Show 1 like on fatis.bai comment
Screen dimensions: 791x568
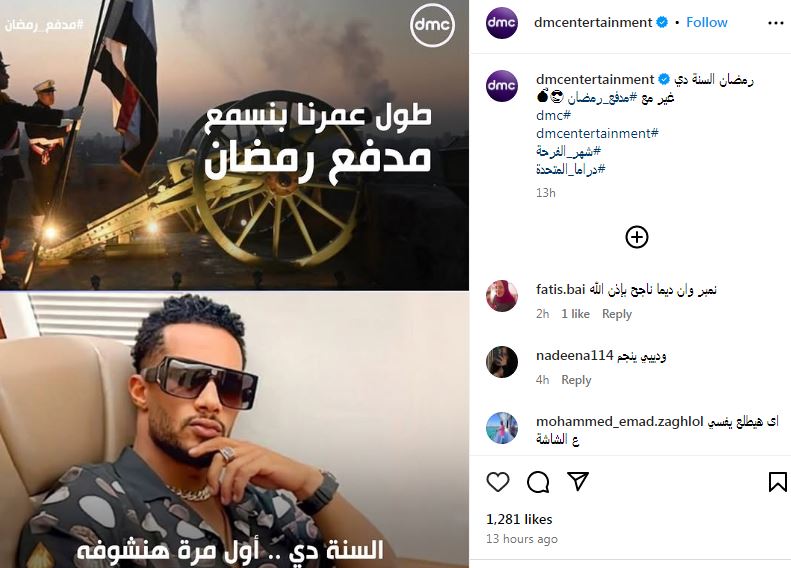pyautogui.click(x=576, y=314)
